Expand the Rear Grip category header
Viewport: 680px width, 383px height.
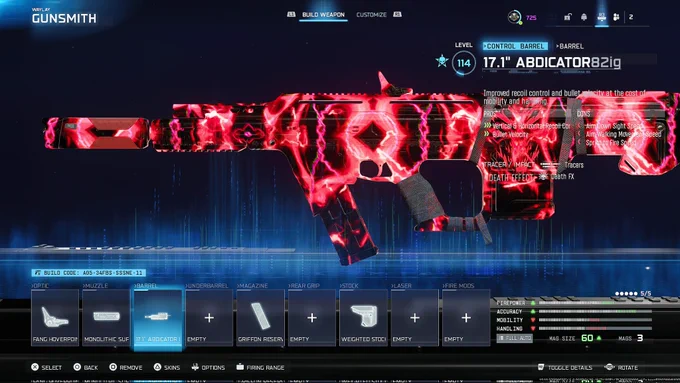tap(304, 285)
